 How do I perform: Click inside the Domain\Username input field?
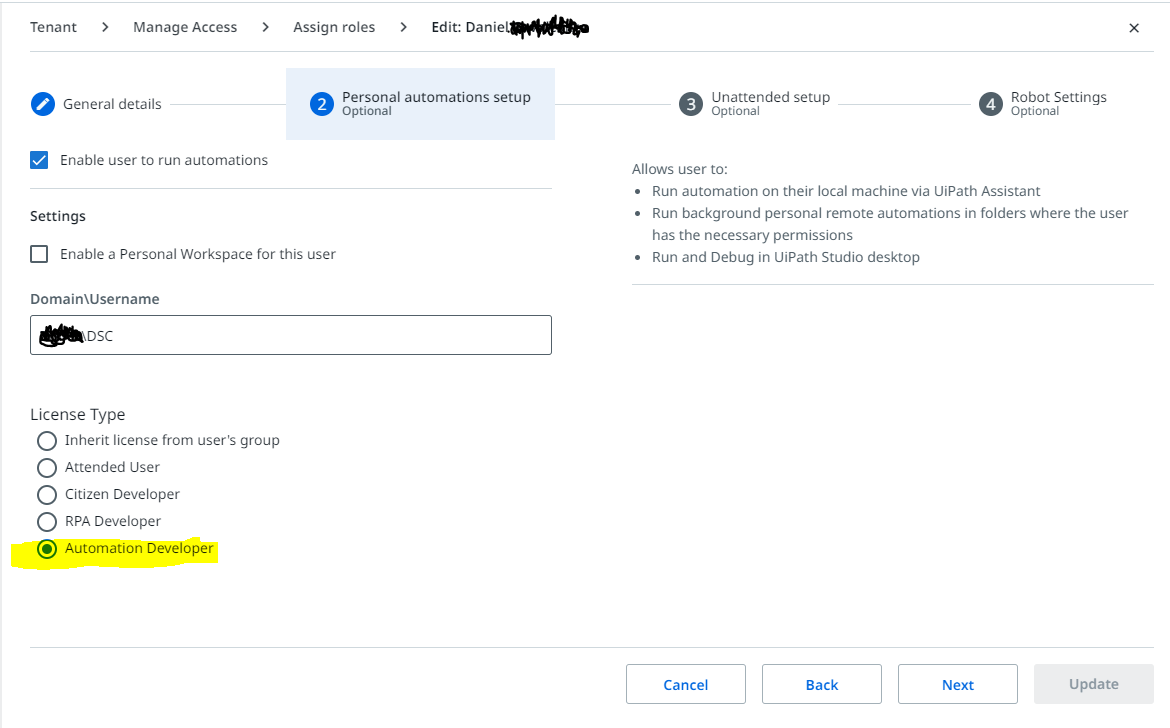pos(290,334)
